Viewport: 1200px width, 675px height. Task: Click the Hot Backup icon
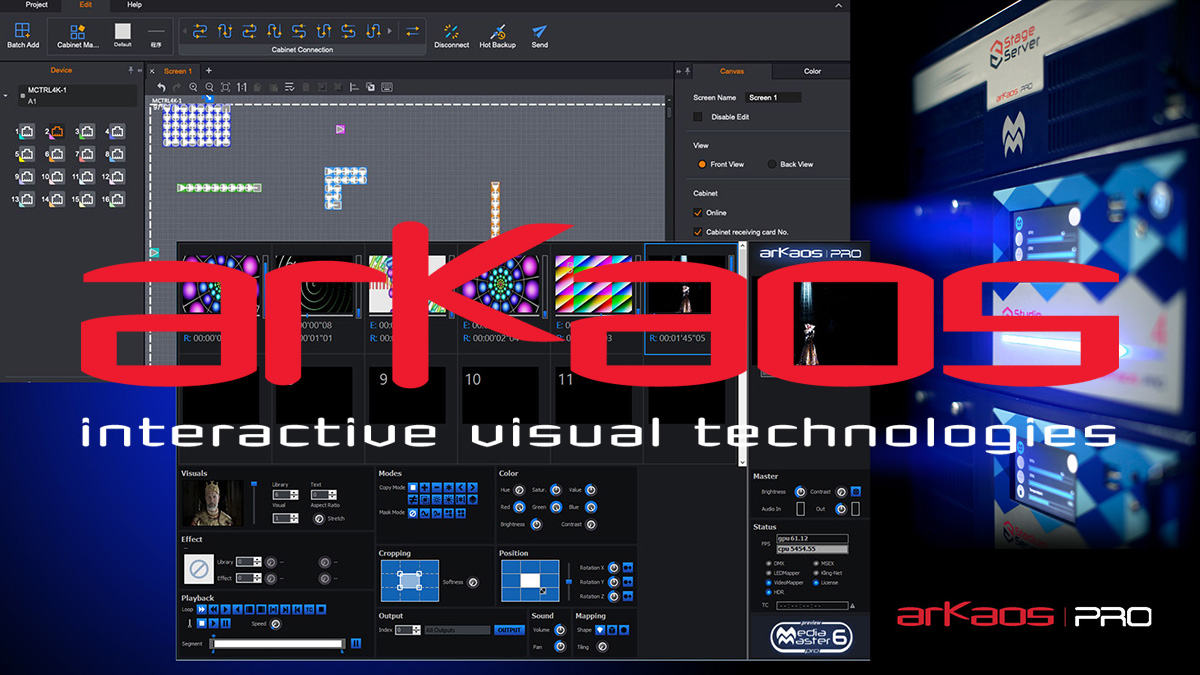click(498, 31)
